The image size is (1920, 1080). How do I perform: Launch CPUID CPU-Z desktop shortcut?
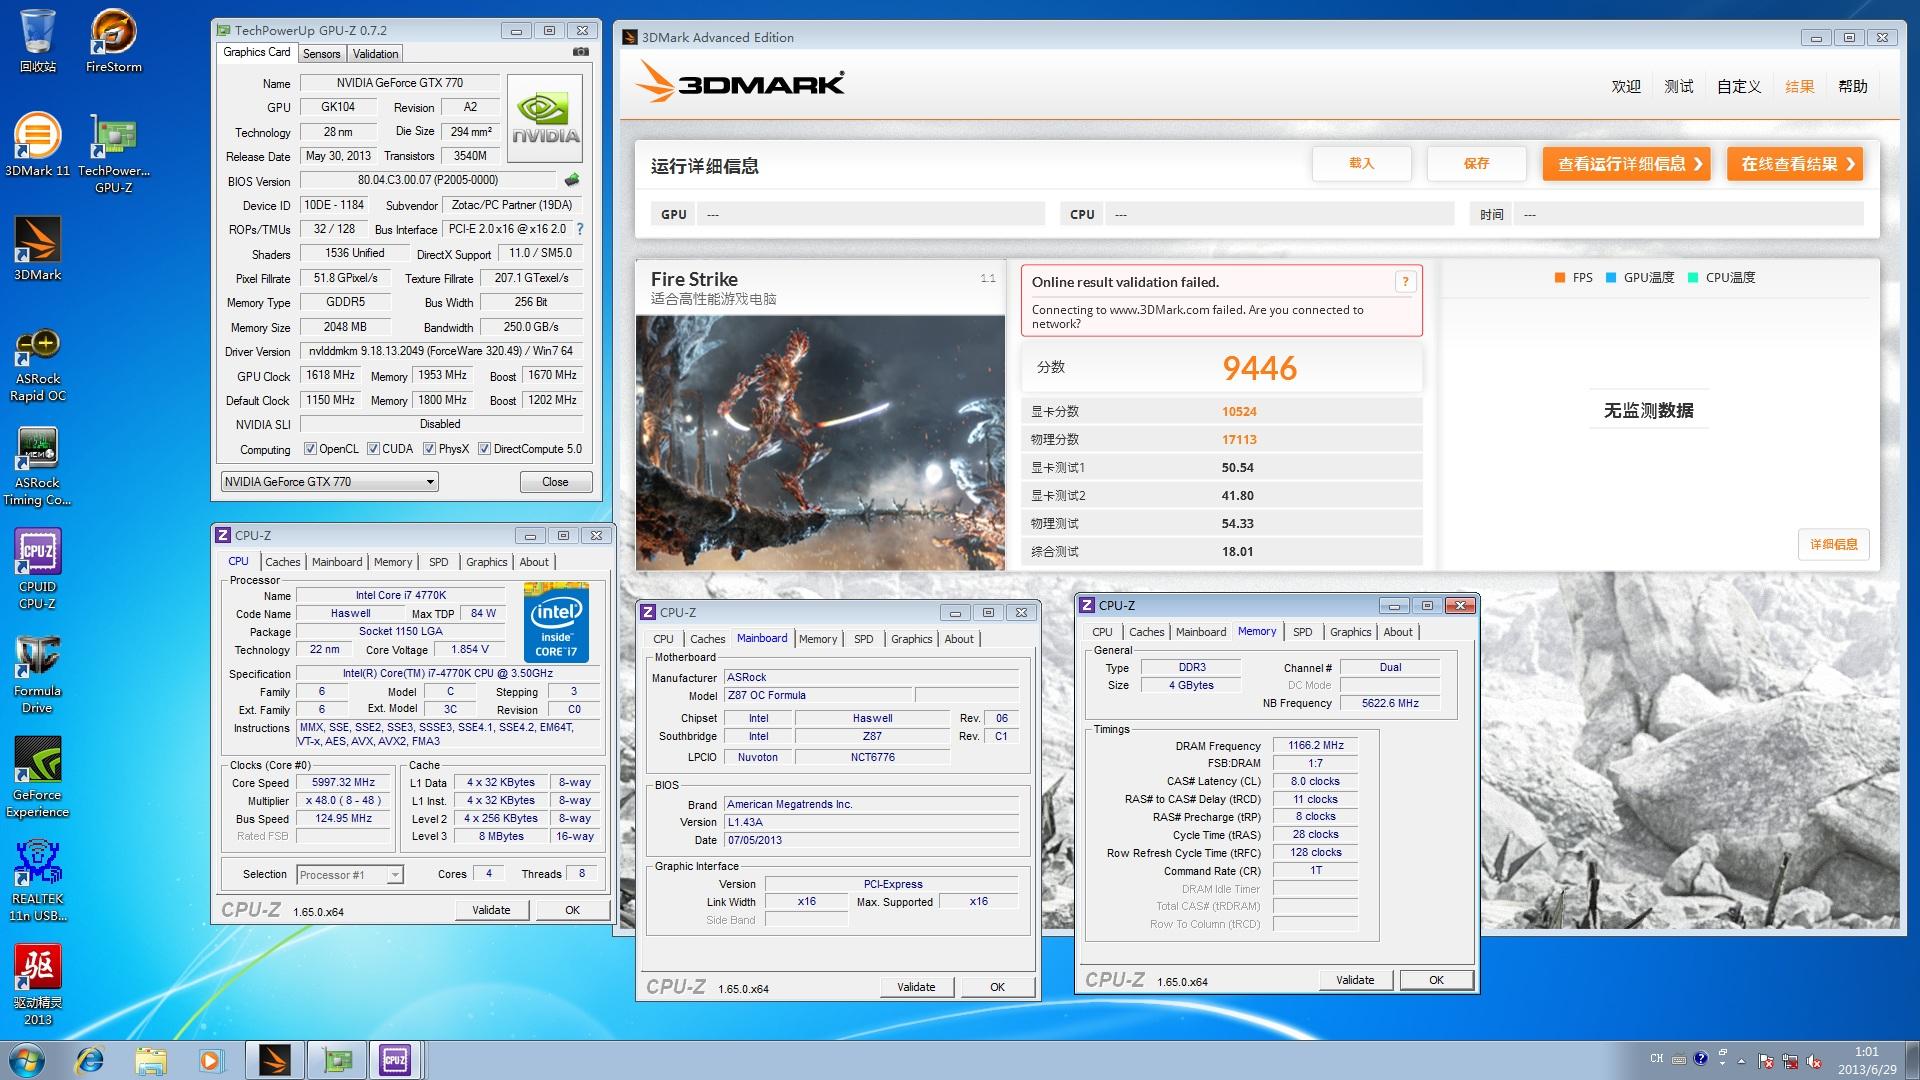click(38, 570)
